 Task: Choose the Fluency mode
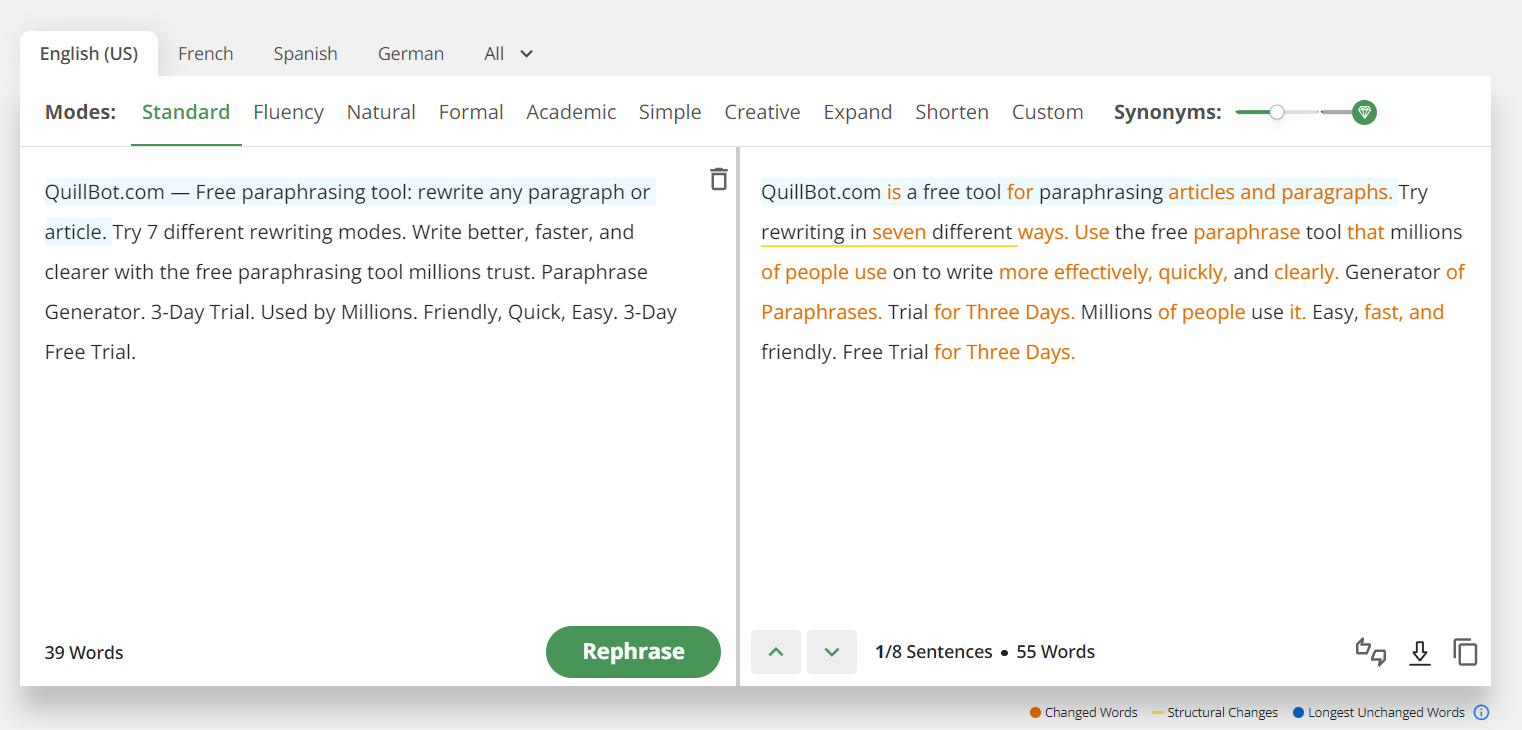(x=288, y=112)
